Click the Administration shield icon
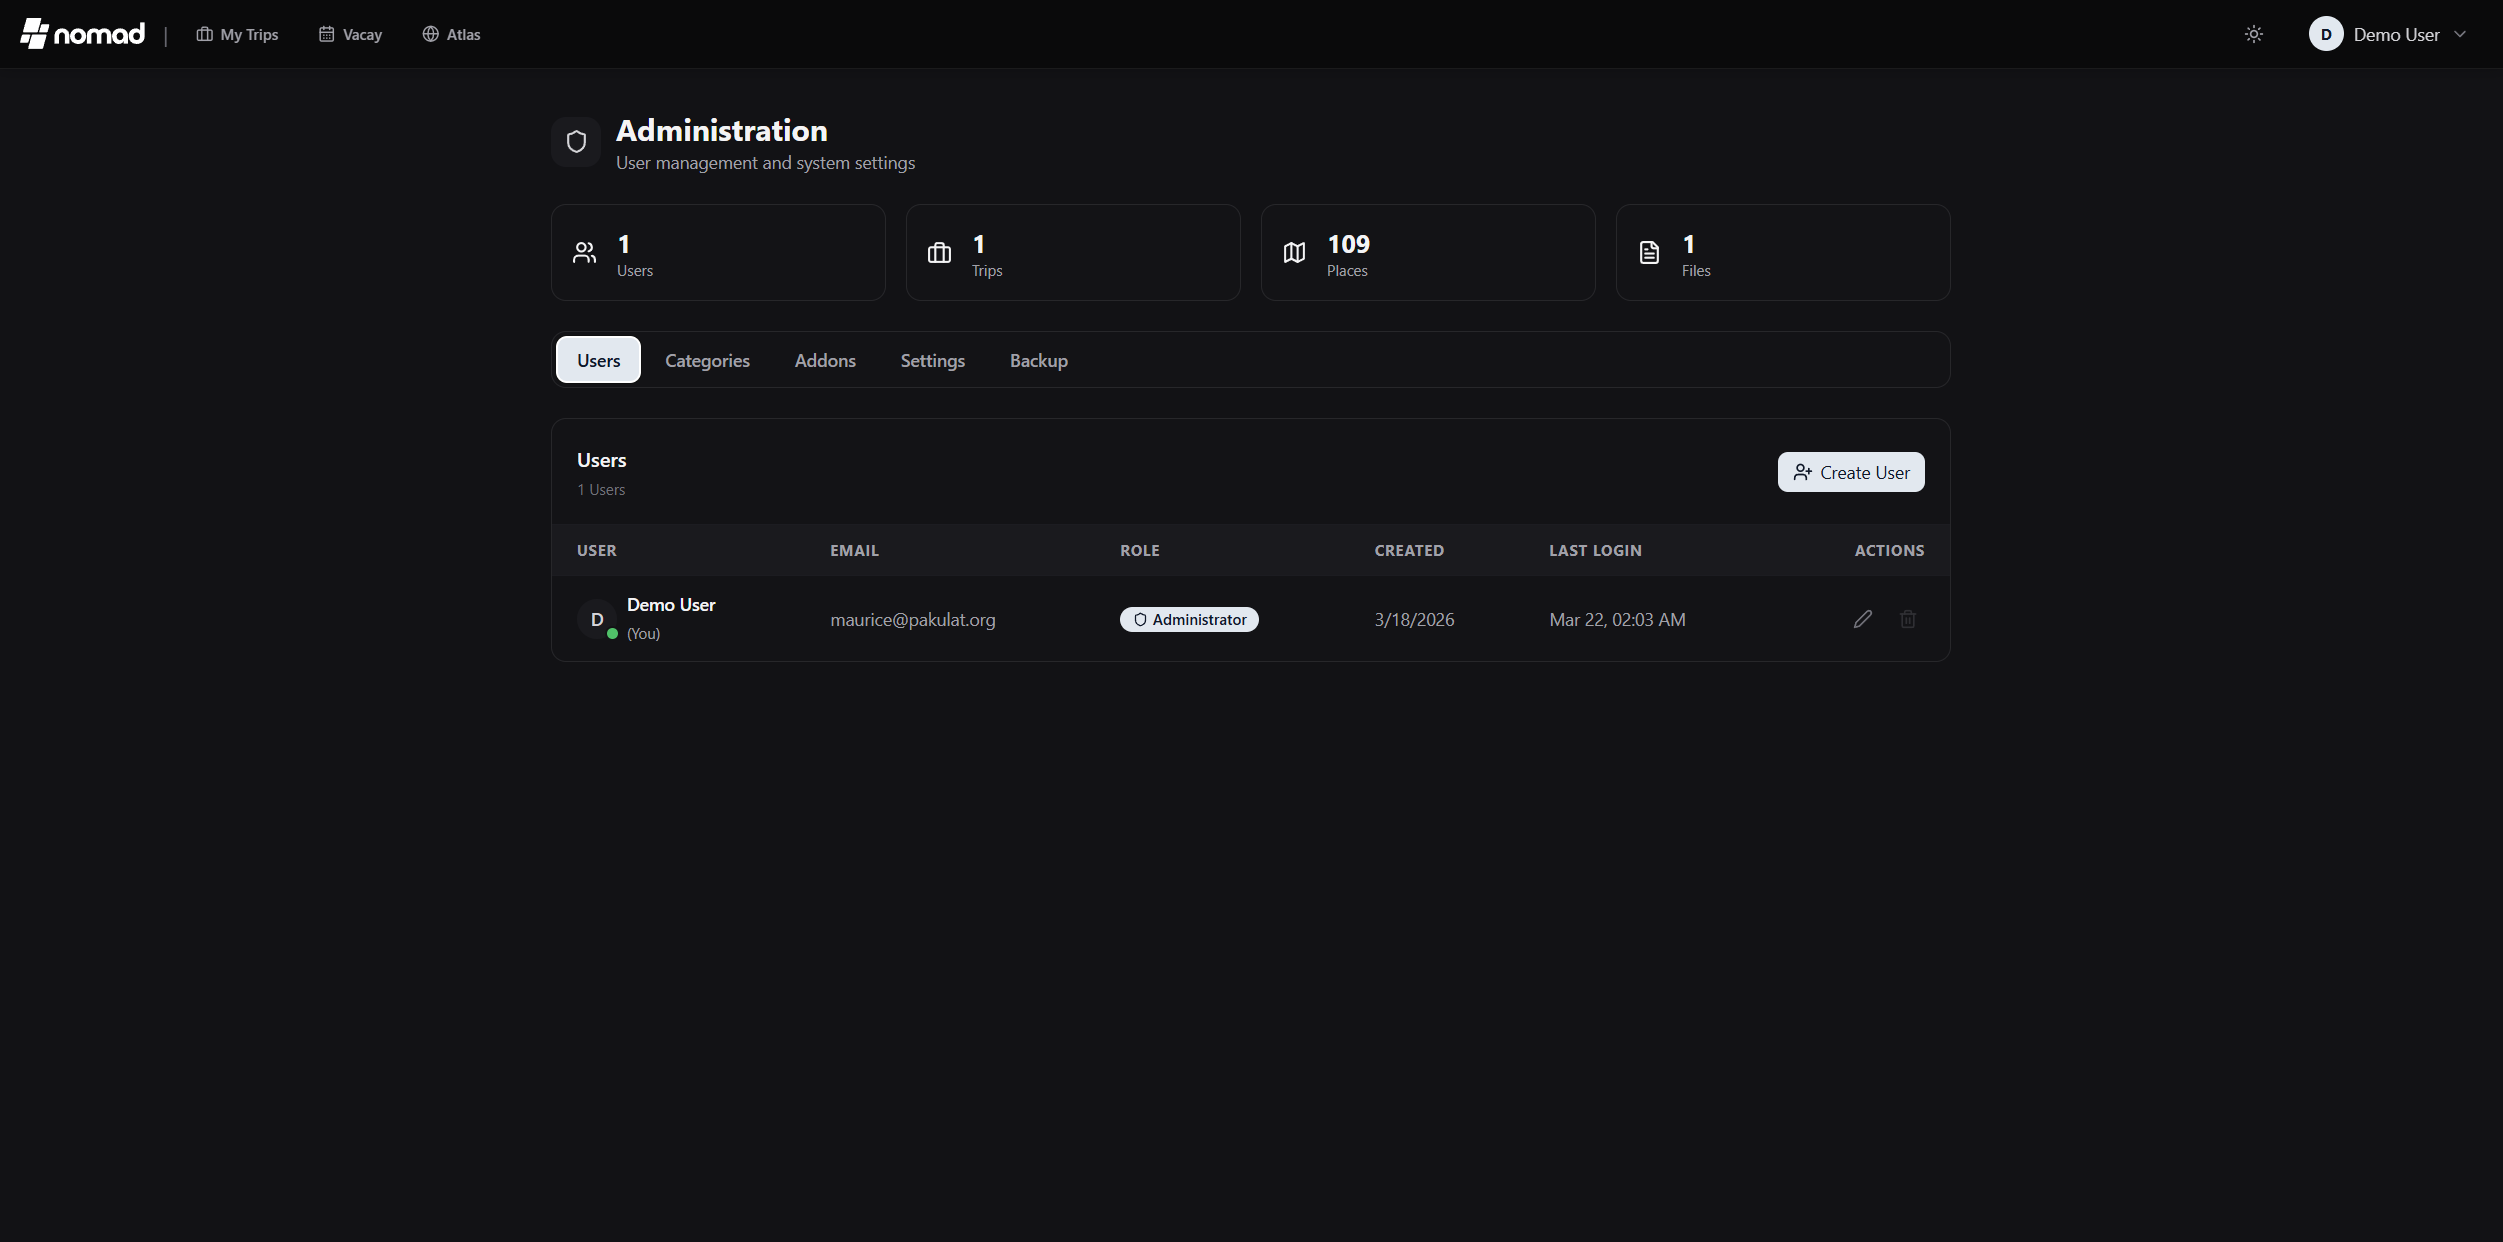2503x1242 pixels. click(x=576, y=142)
